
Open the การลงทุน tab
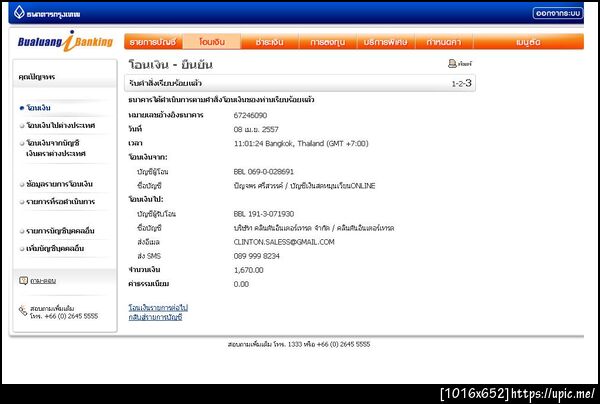[328, 42]
